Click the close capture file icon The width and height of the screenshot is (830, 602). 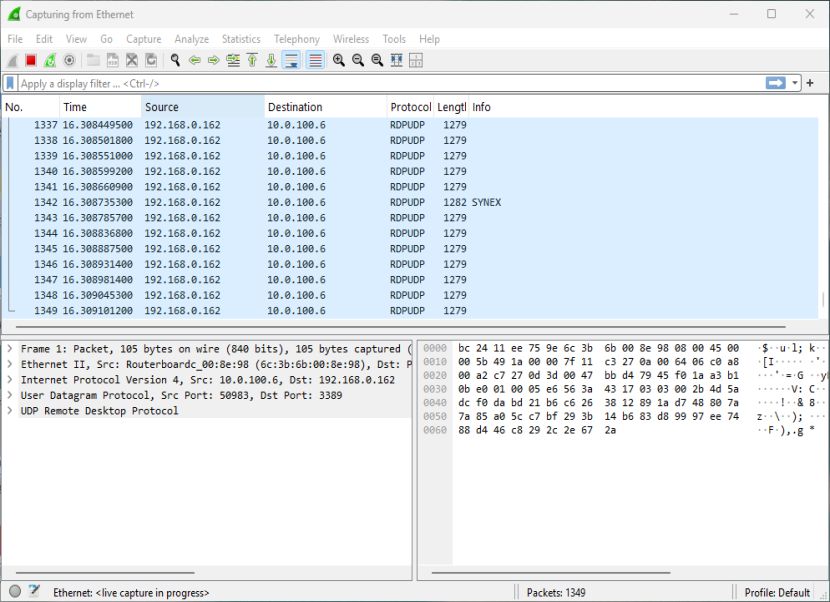pos(132,60)
